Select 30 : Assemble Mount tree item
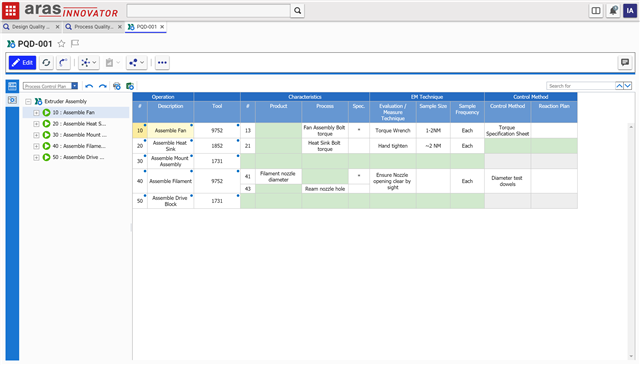Image resolution: width=640 pixels, height=365 pixels. tap(79, 135)
